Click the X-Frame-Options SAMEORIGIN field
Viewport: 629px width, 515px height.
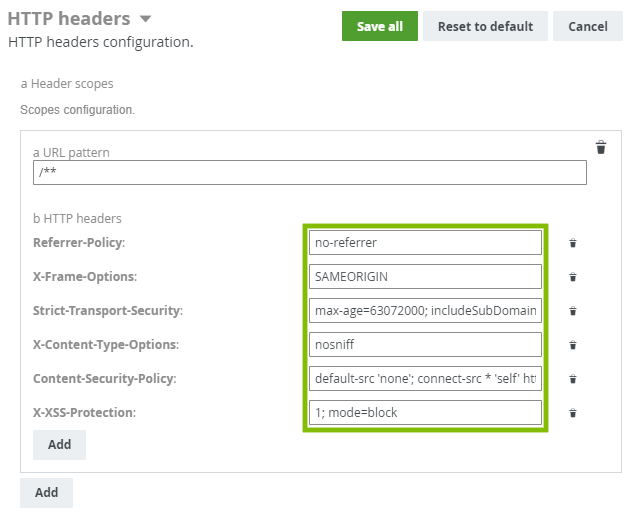[425, 276]
